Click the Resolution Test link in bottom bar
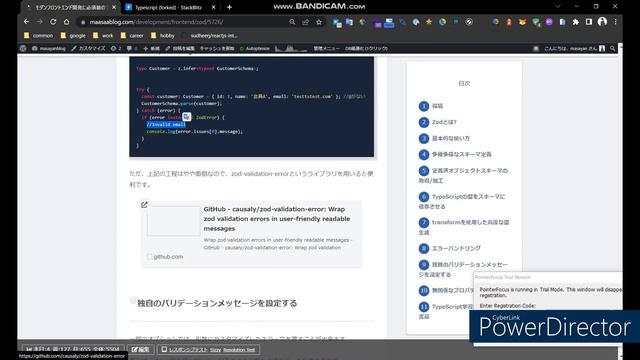This screenshot has height=360, width=640. (x=239, y=350)
